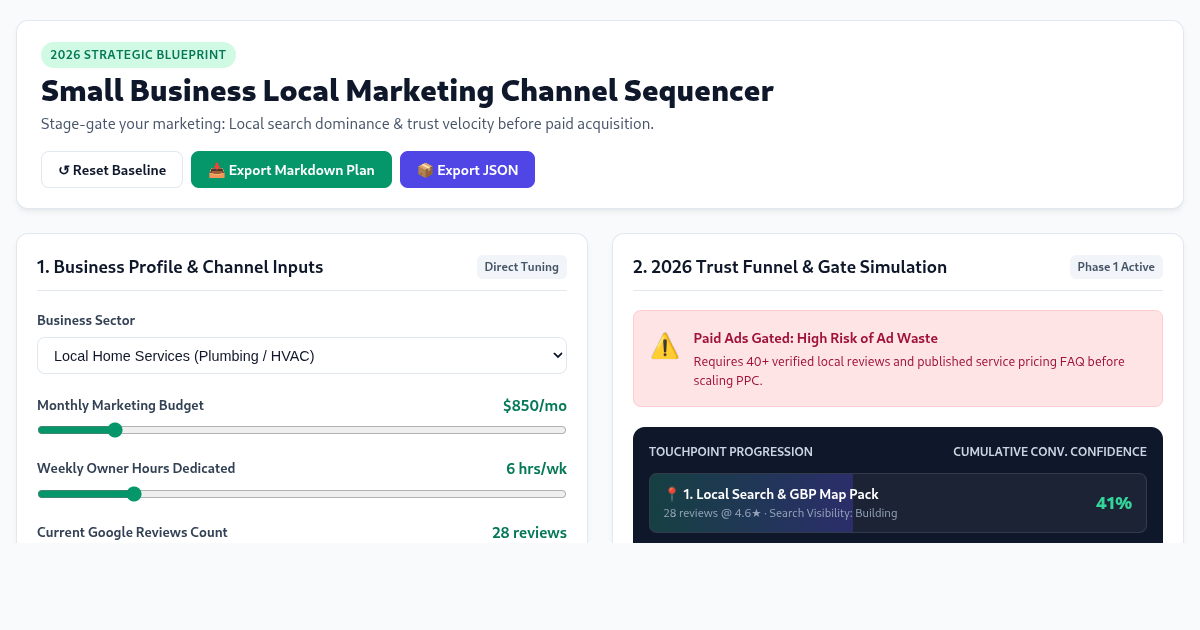Click the 2026 Strategic Blueprint badge
The image size is (1200, 630).
coord(138,55)
